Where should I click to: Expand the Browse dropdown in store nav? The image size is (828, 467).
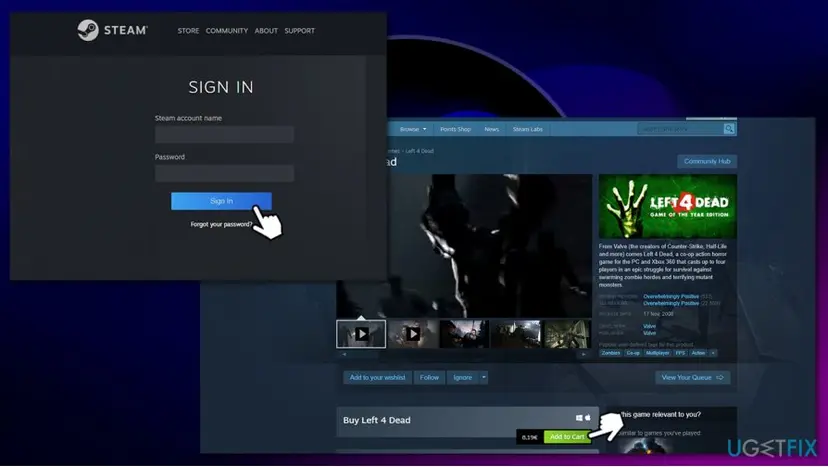point(412,129)
